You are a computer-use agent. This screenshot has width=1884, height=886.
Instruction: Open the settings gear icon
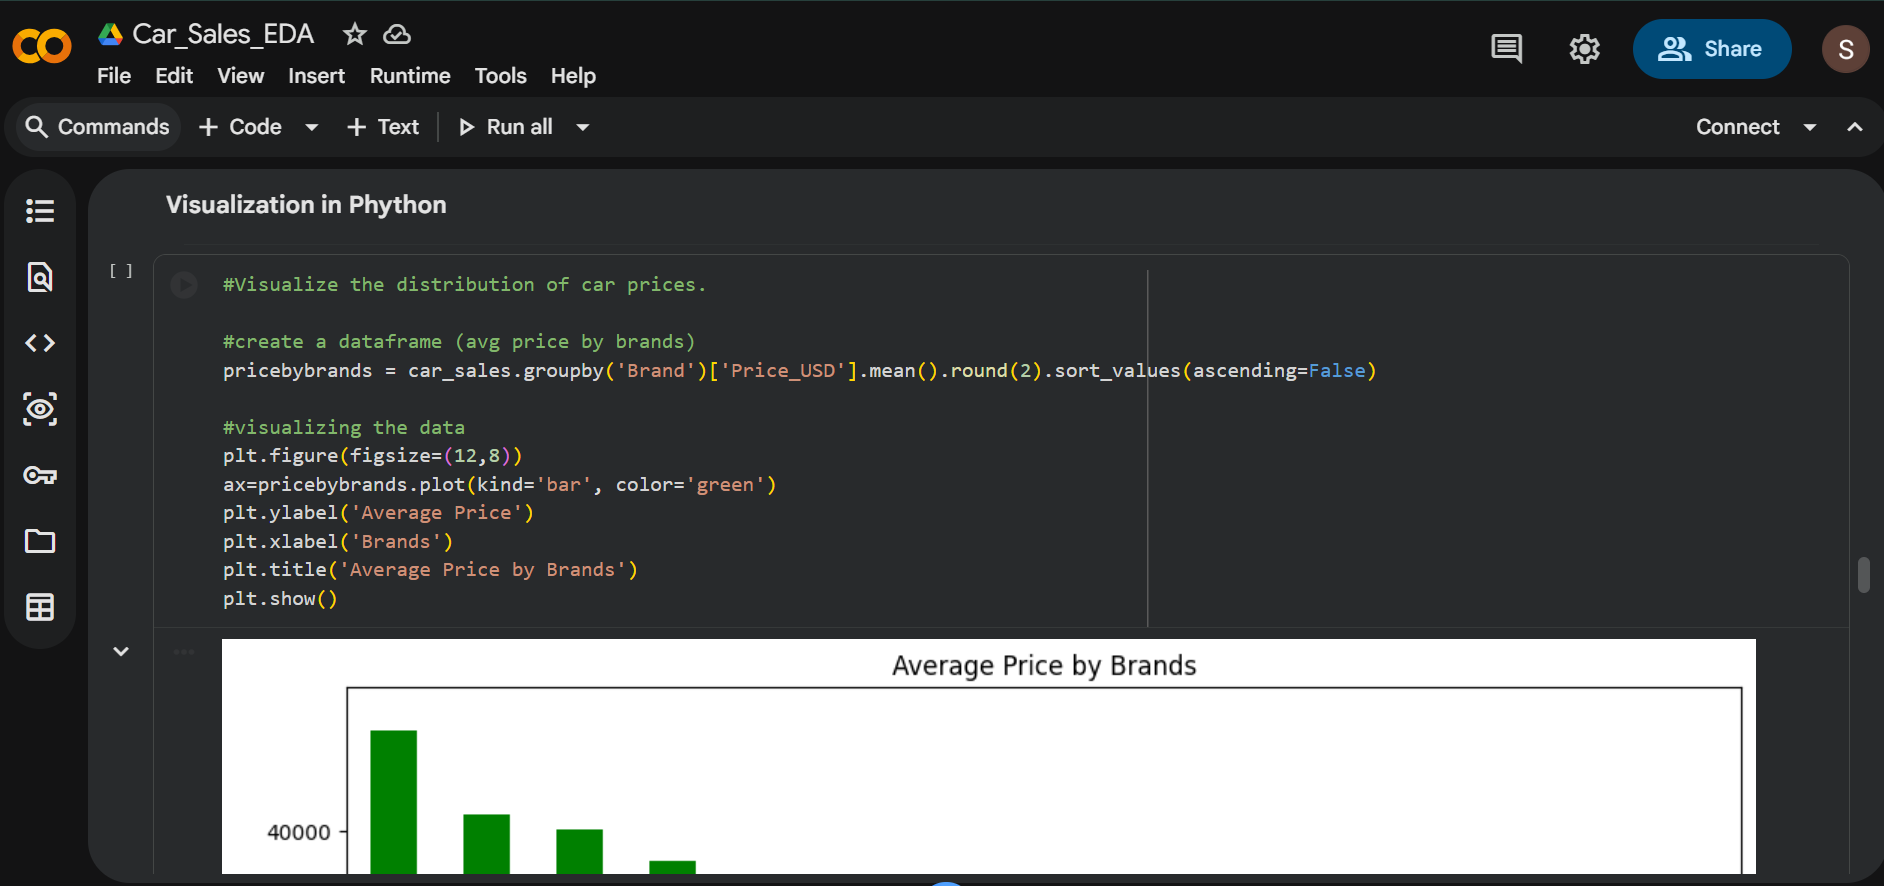point(1584,49)
